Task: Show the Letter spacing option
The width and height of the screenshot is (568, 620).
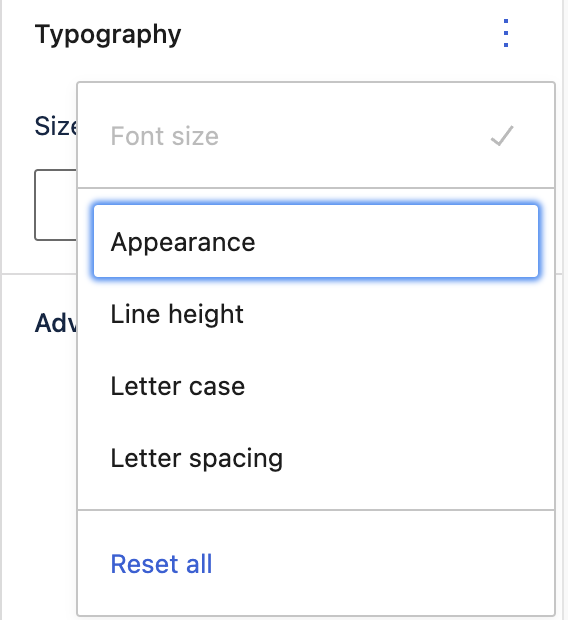Action: [316, 457]
